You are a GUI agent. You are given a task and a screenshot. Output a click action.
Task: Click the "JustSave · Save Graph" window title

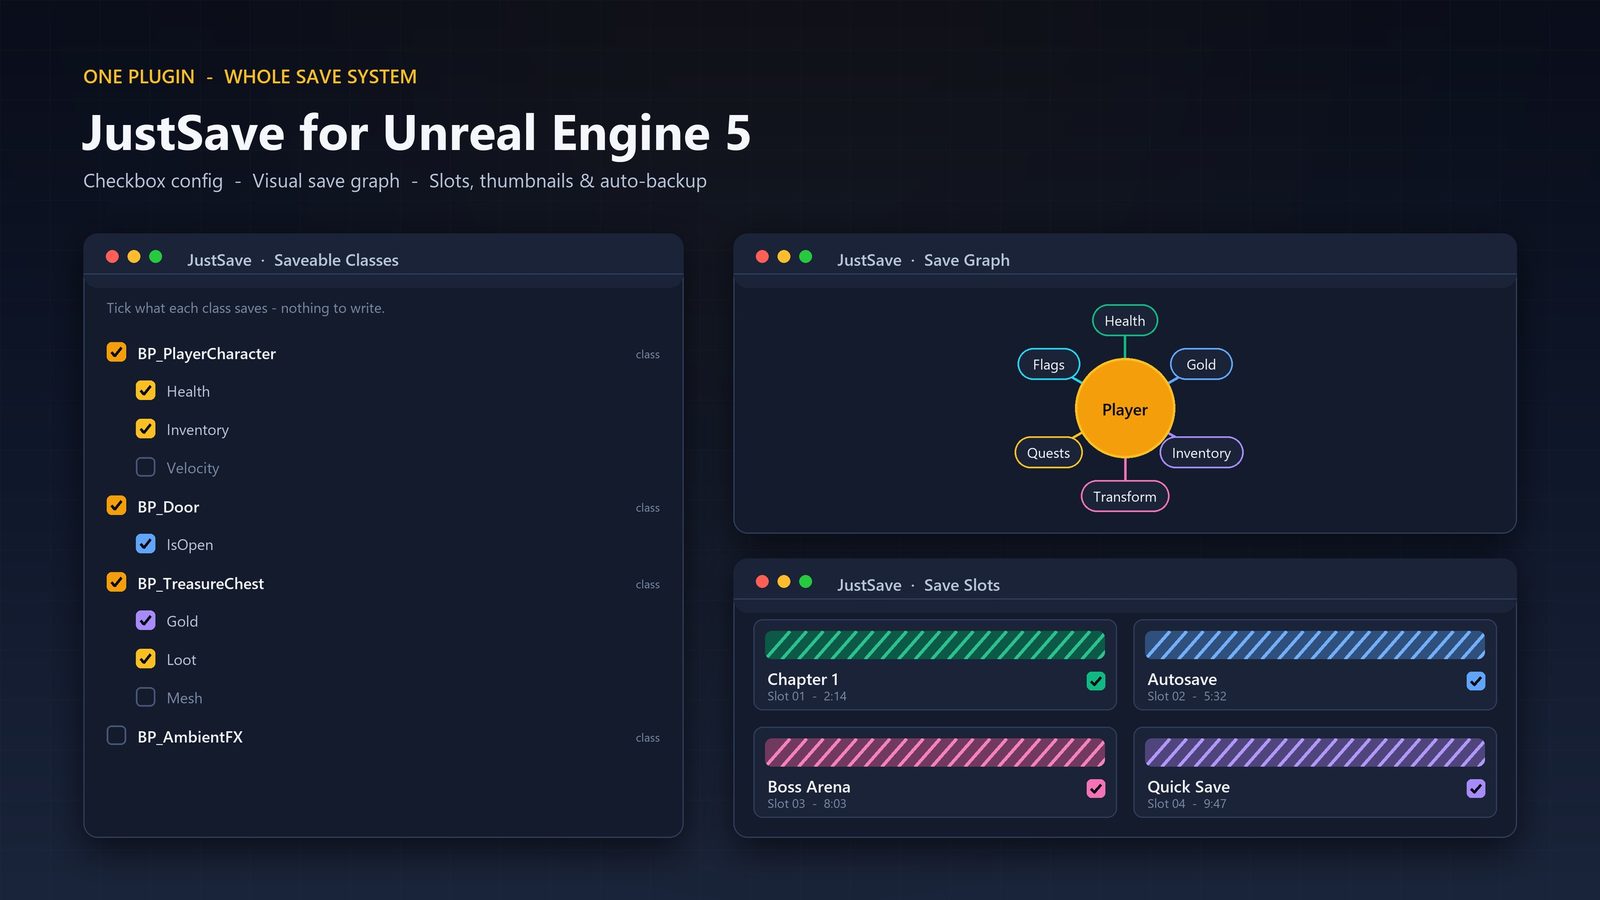pos(923,260)
